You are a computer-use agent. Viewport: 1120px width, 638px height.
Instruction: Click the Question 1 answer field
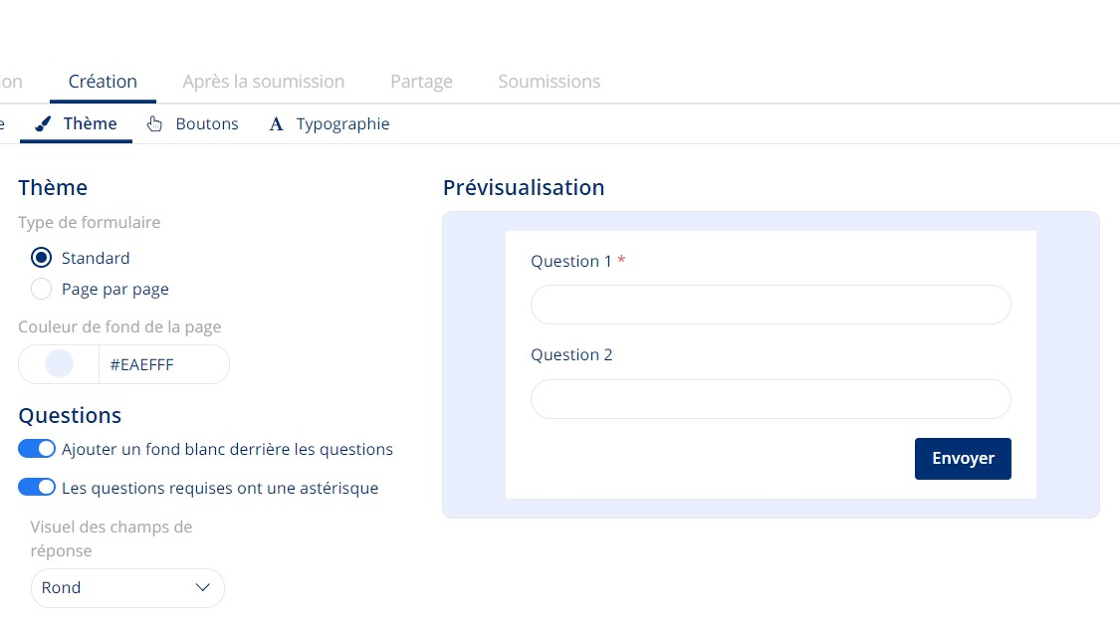[x=771, y=304]
